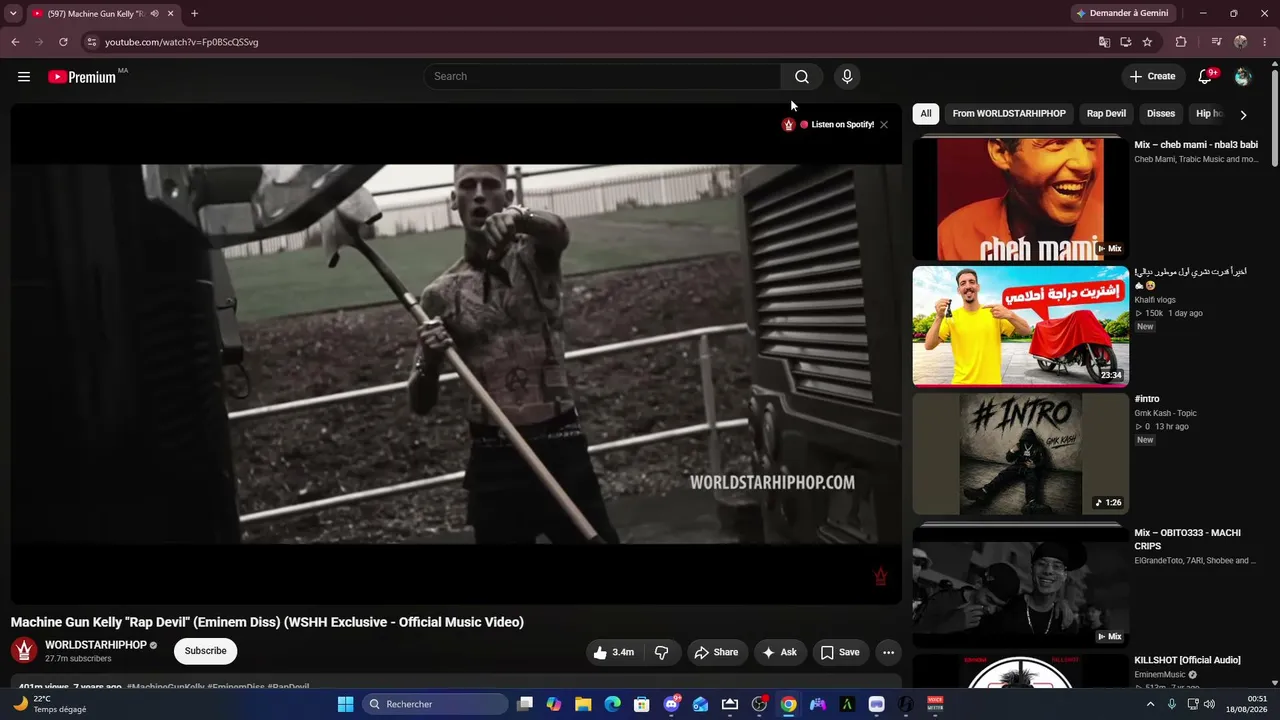
Task: Select the From WORLDSTARHIPHOP chip
Action: tap(1009, 114)
